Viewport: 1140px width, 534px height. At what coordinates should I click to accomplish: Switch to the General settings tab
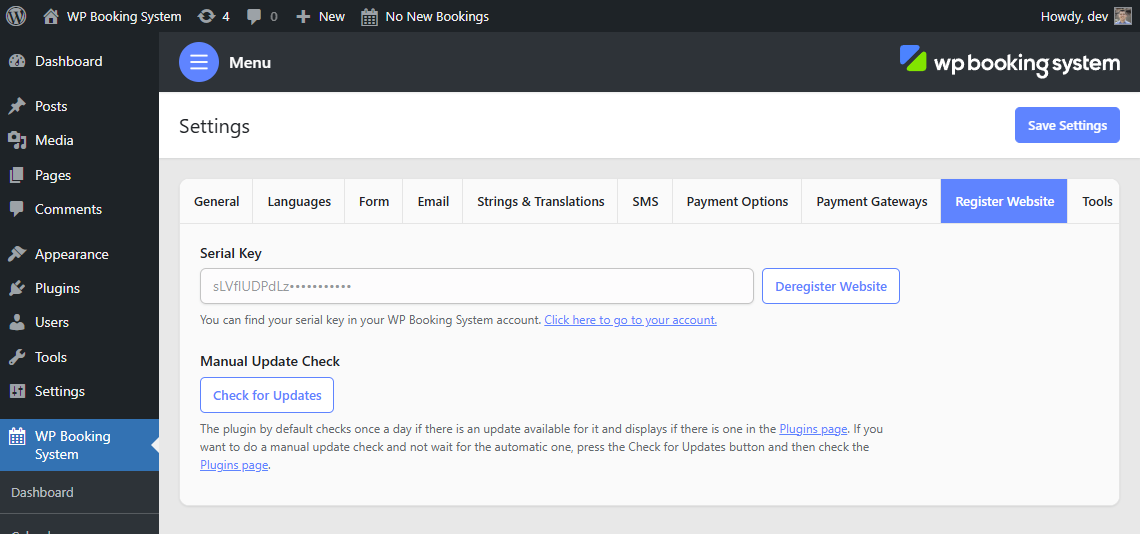(217, 202)
